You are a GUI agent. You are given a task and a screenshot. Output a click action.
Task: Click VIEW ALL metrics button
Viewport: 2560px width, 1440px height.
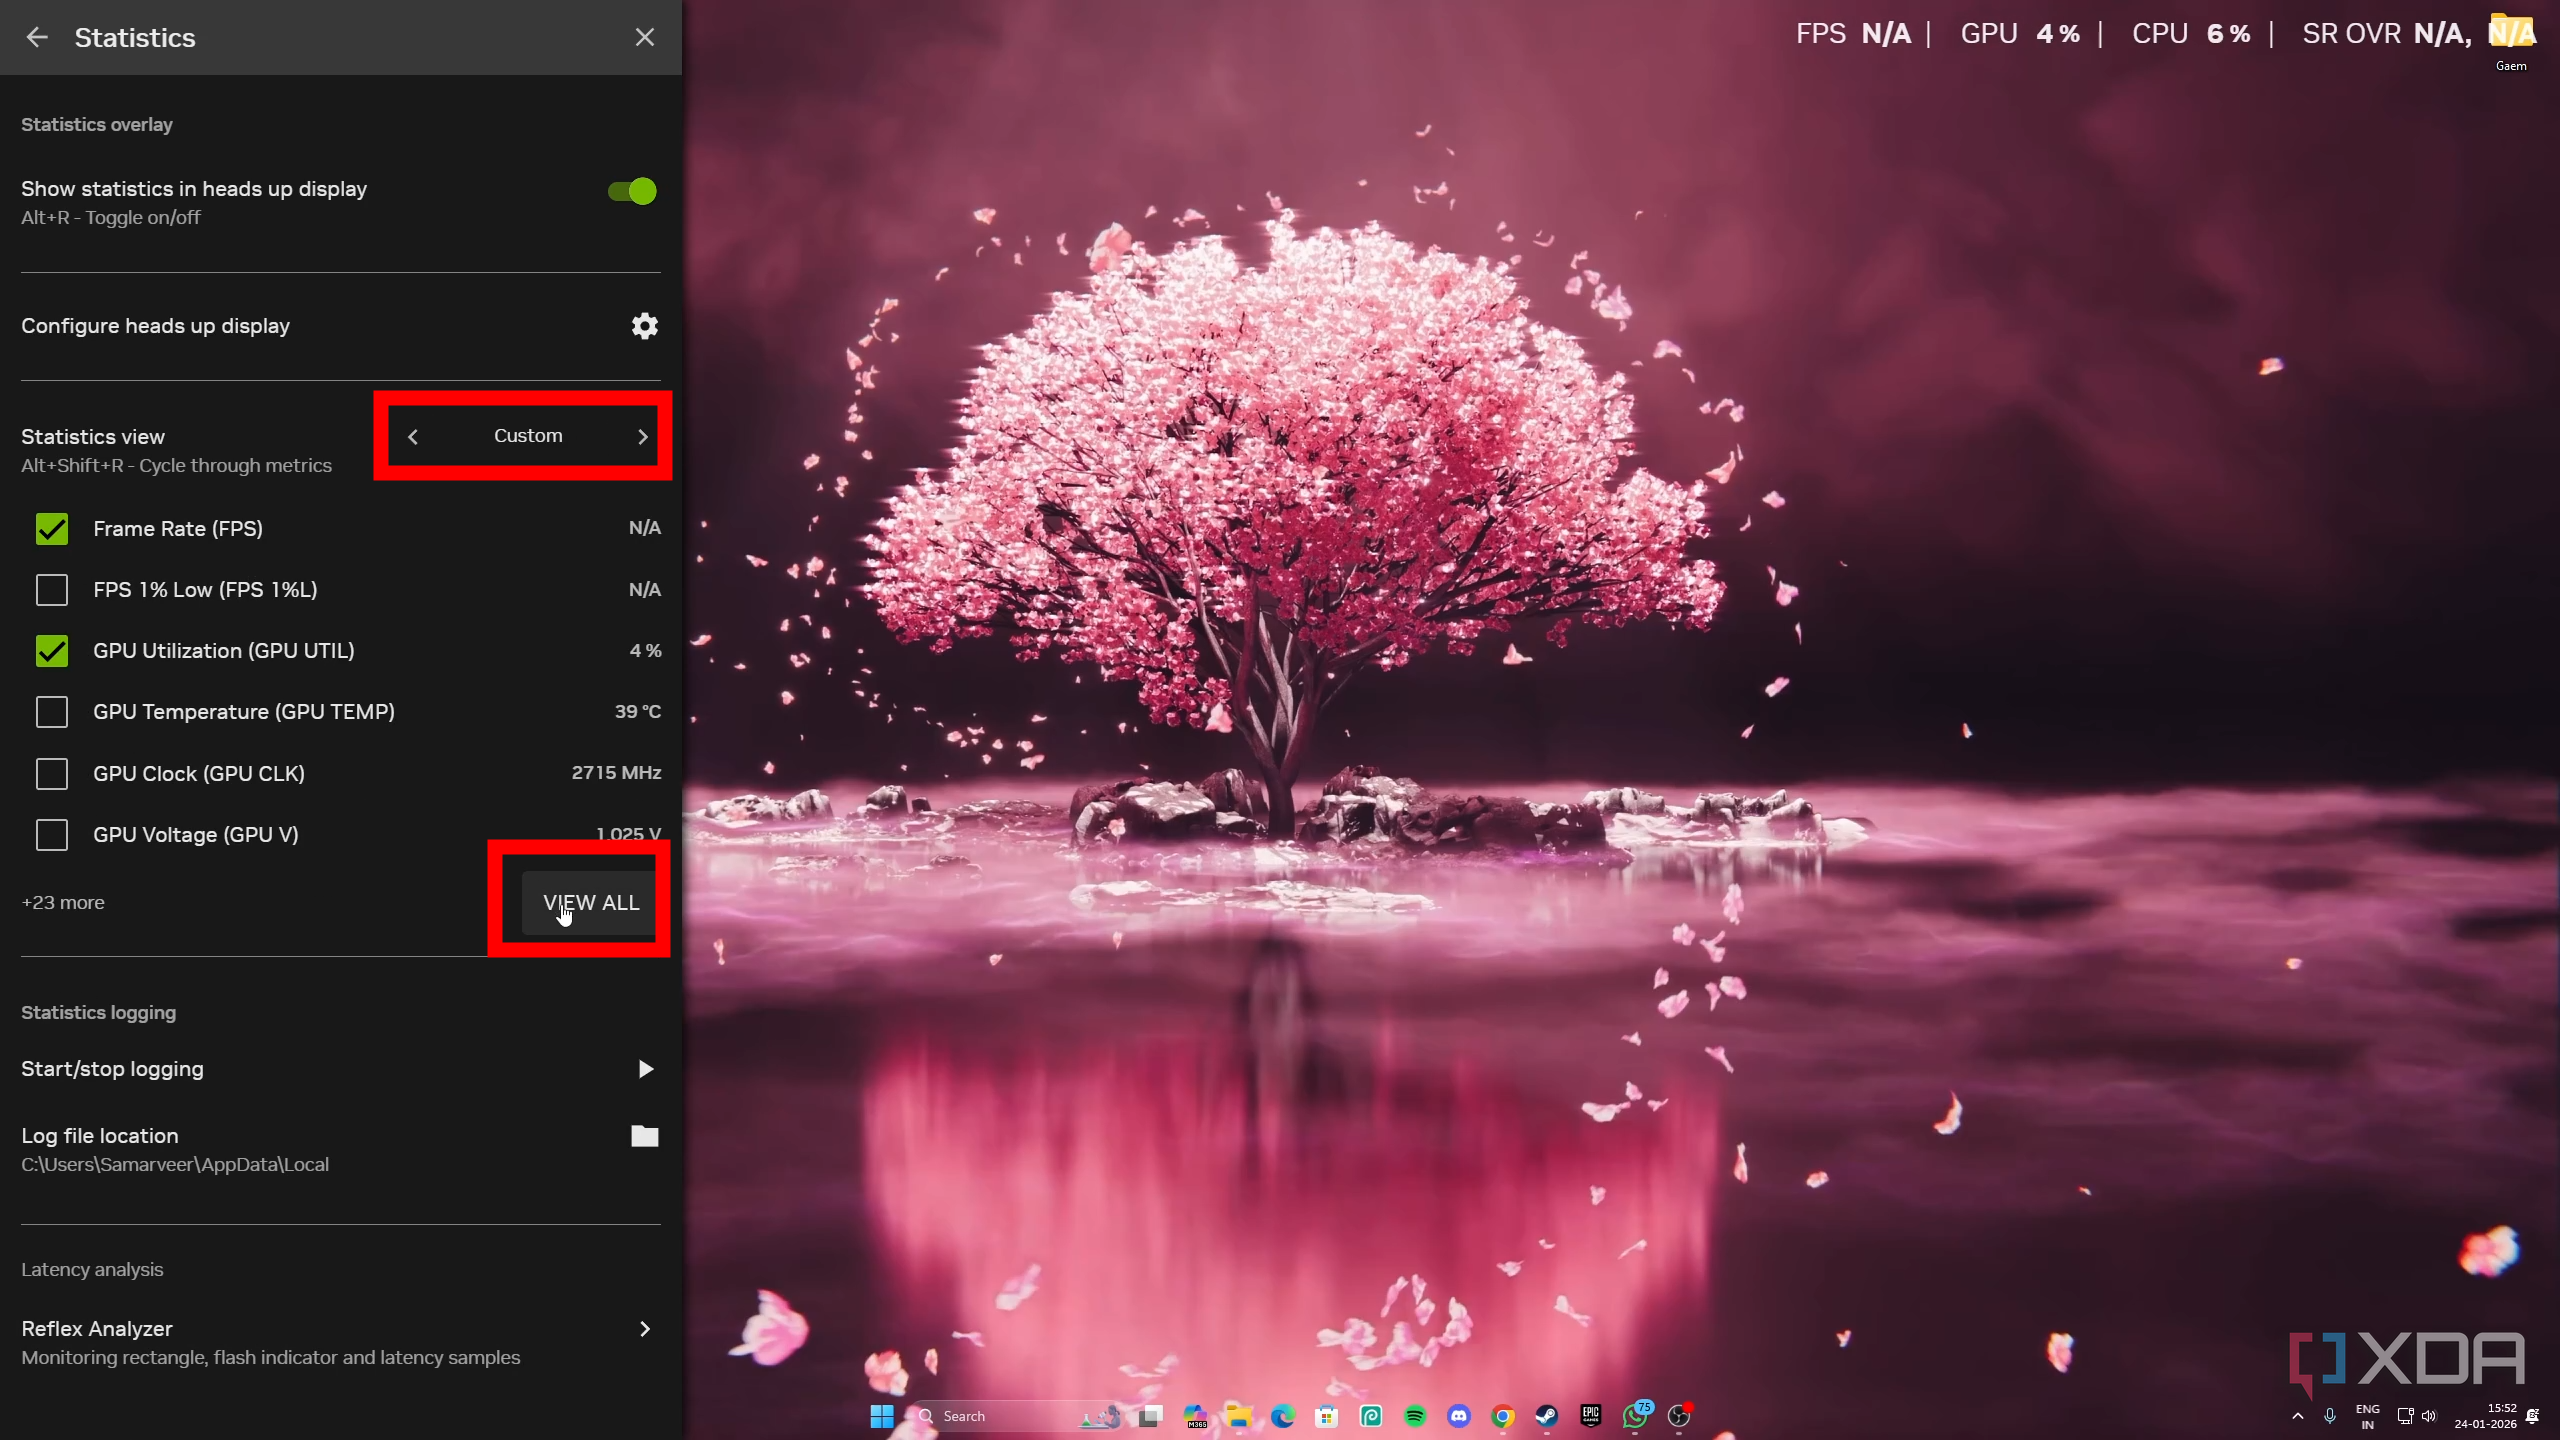click(x=590, y=902)
